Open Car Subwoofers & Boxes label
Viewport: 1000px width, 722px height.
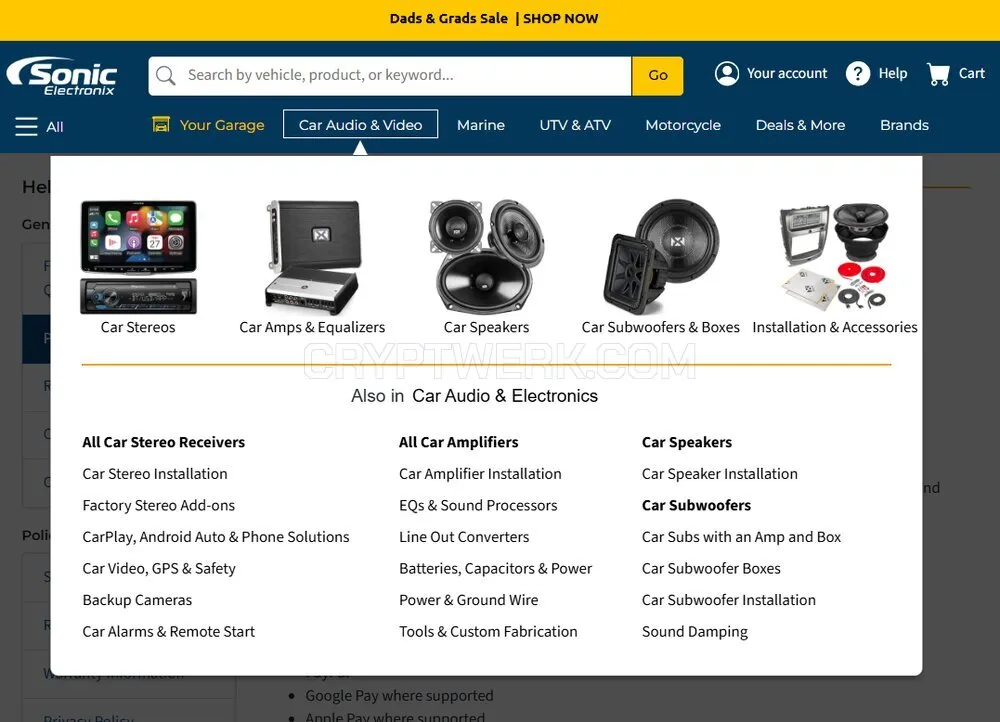pos(661,327)
